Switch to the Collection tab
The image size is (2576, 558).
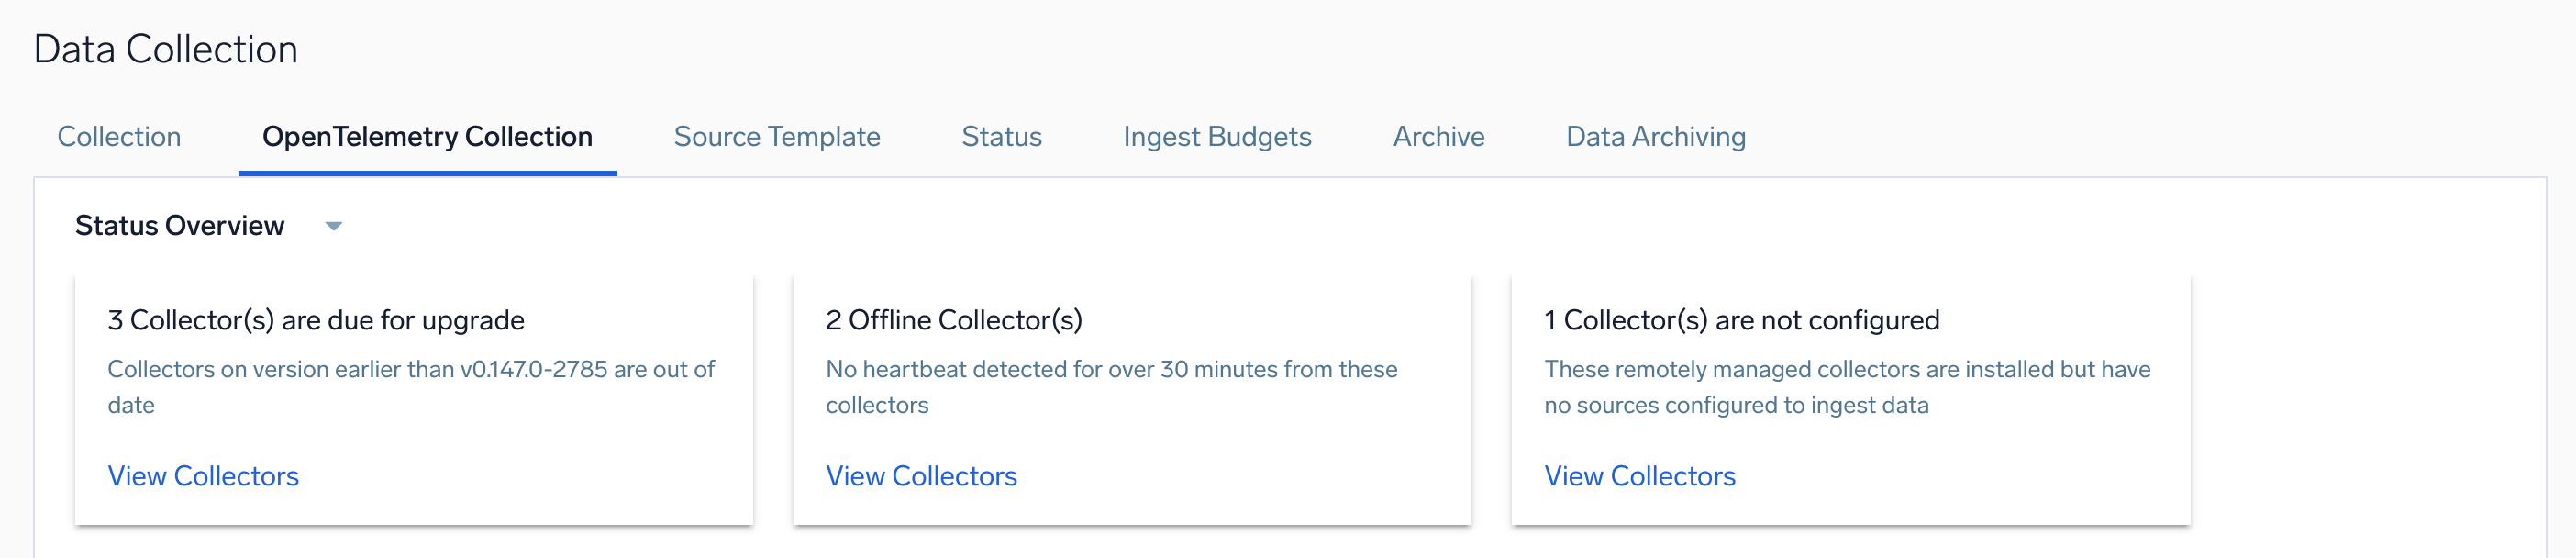tap(119, 137)
